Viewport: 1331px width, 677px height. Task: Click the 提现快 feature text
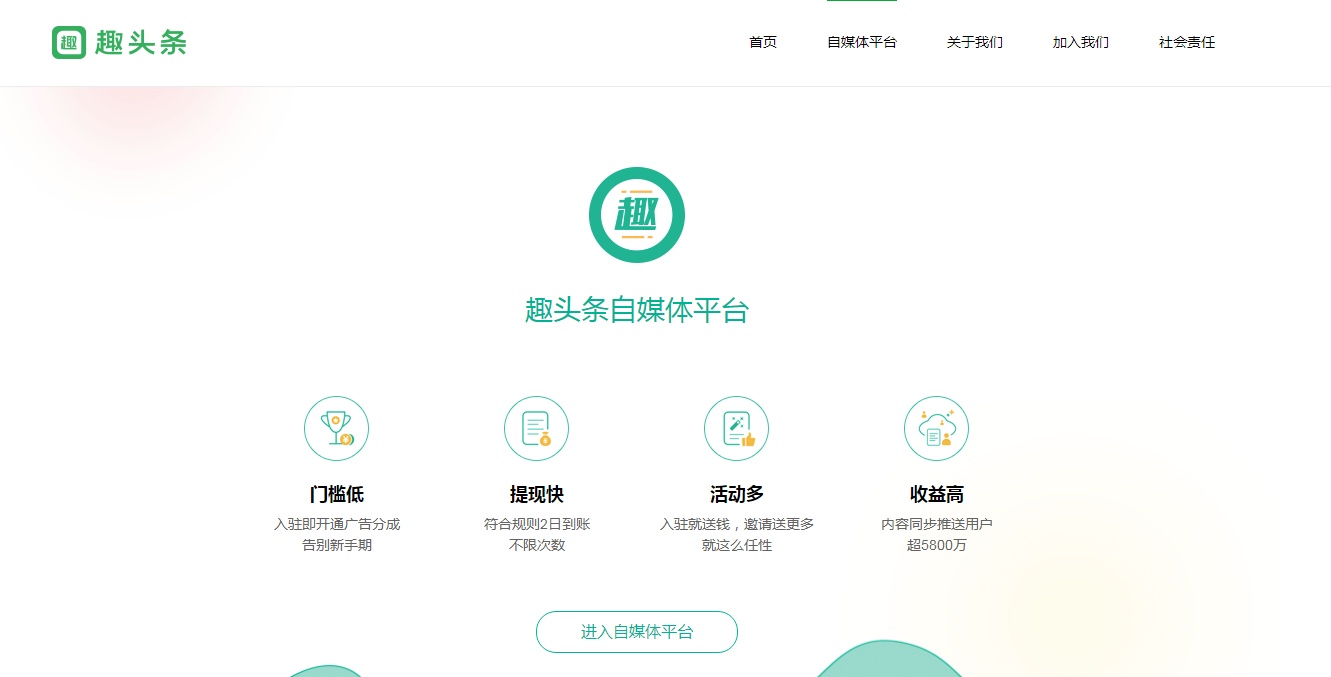point(536,494)
